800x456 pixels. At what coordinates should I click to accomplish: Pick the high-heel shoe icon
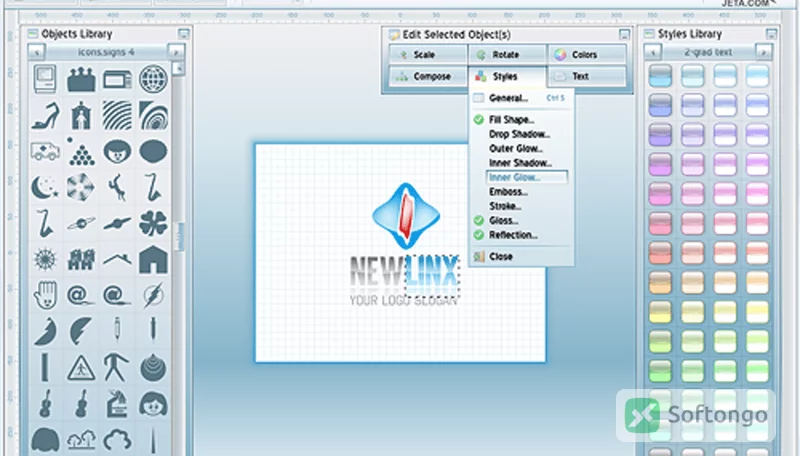[45, 116]
